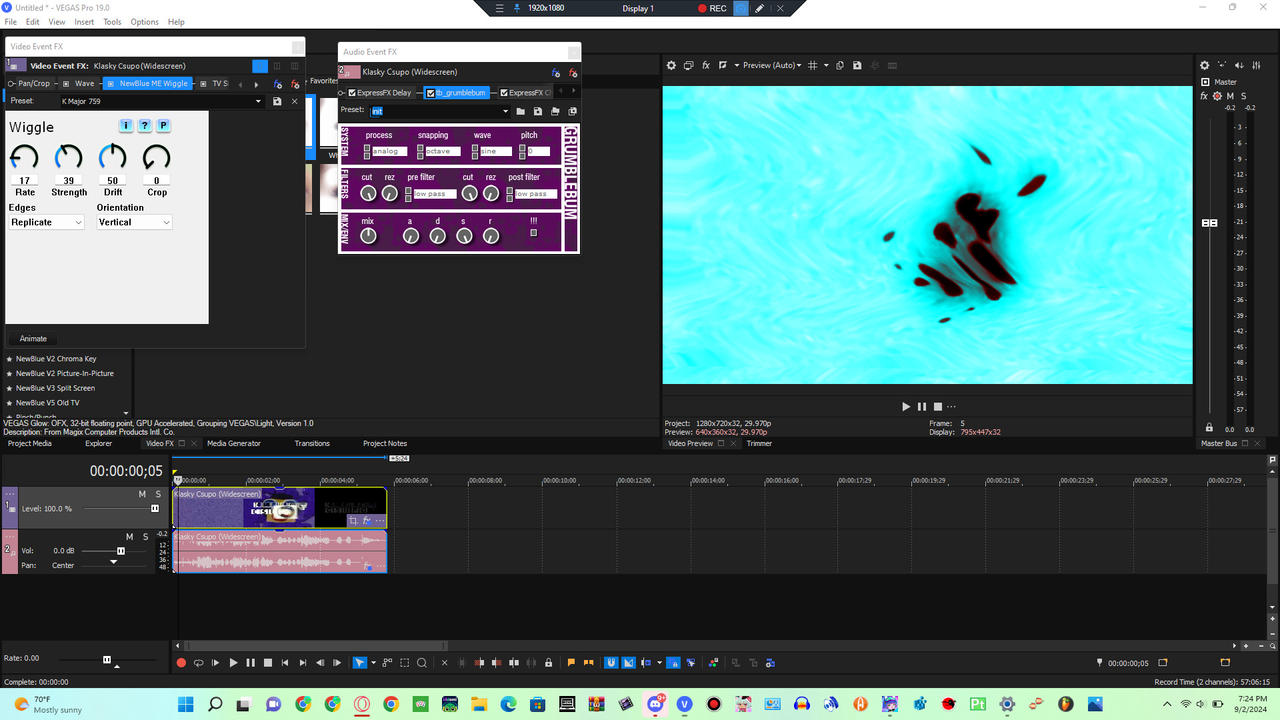Viewport: 1280px width, 720px height.
Task: Select the Normal Edit tool arrow
Action: (x=359, y=662)
